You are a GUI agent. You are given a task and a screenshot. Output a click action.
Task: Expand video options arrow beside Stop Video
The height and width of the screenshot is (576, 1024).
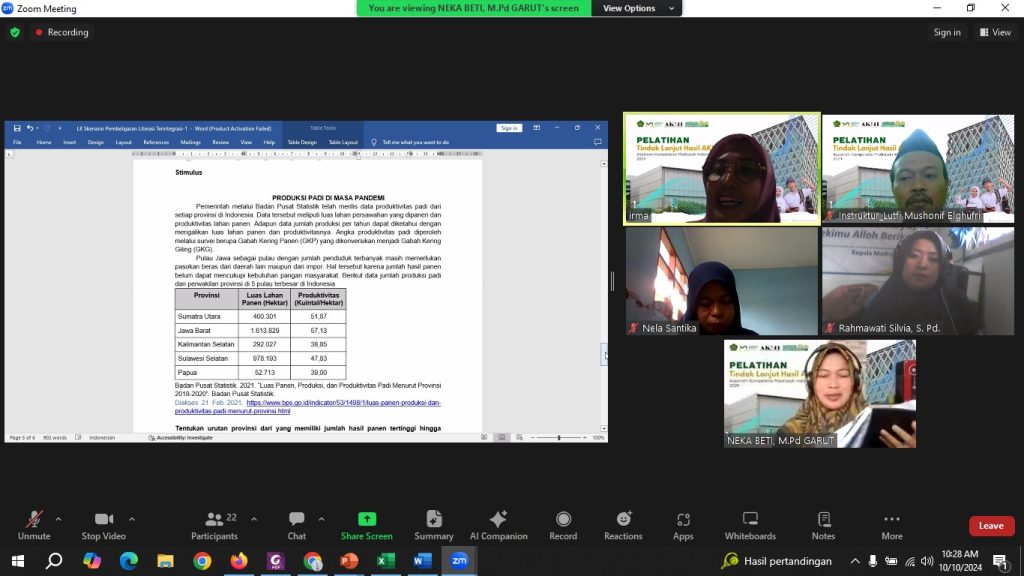[132, 519]
